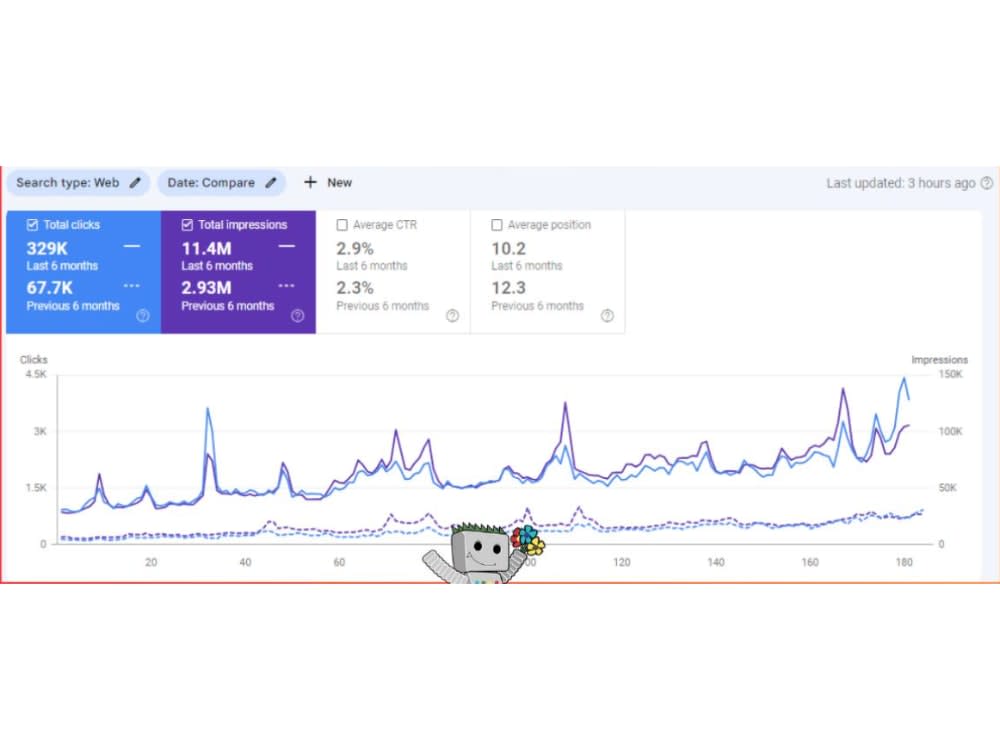This screenshot has height=750, width=1000.
Task: Click the 60 day axis label
Action: (x=339, y=562)
